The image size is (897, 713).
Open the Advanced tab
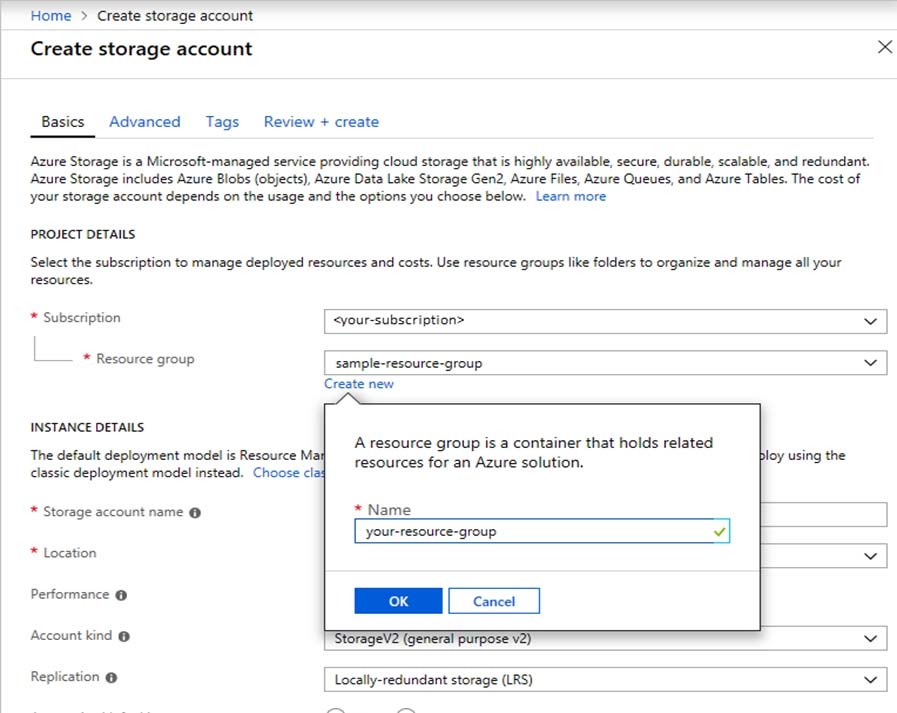145,122
